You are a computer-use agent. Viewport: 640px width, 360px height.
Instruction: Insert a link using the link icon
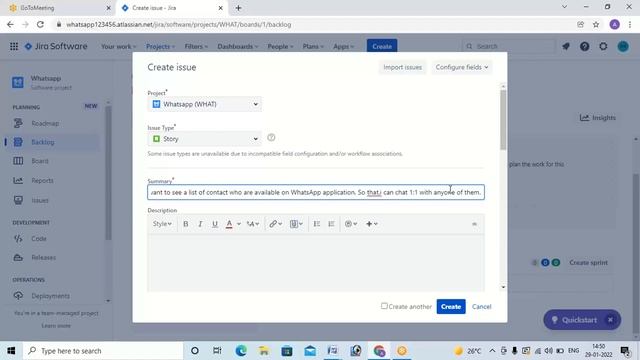[x=276, y=224]
